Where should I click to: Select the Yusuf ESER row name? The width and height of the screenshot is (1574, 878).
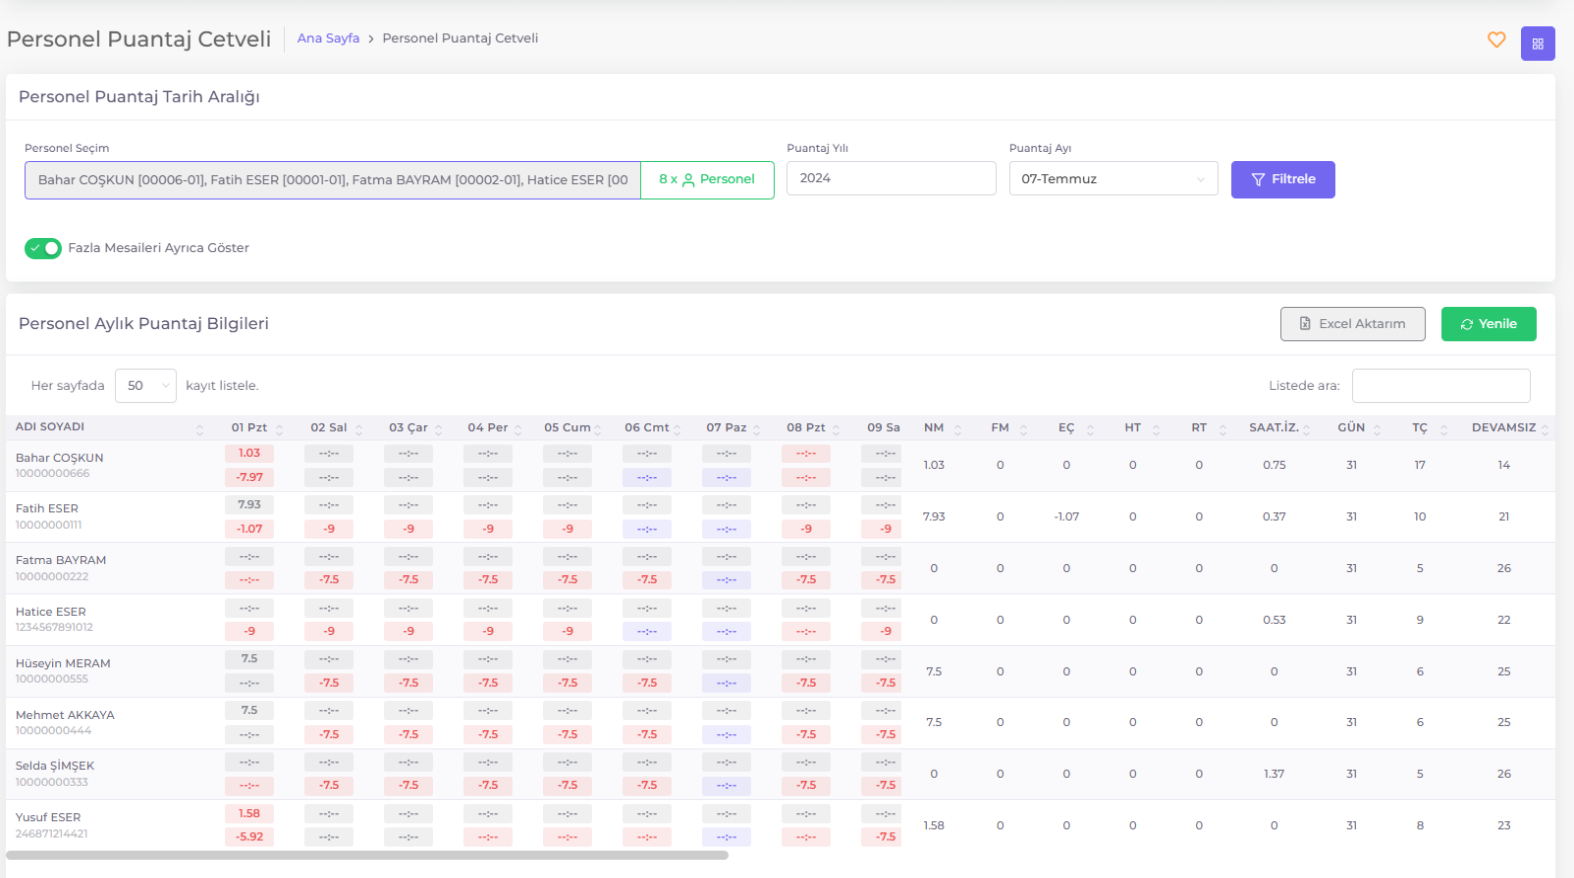tap(48, 818)
